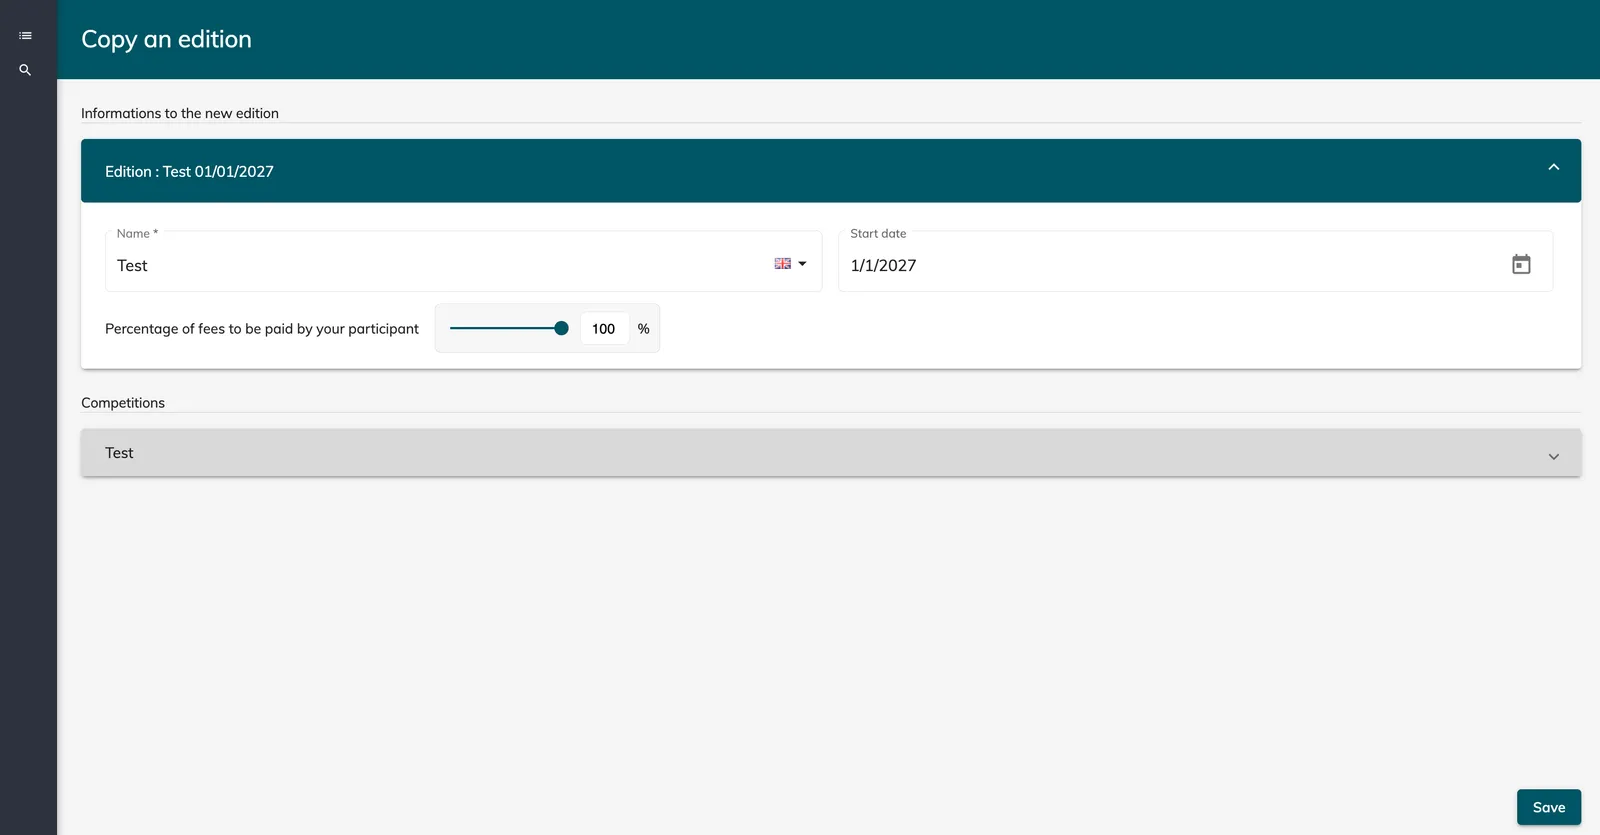Click the 'Percentage of fees to be paid' label
This screenshot has height=835, width=1600.
click(262, 328)
